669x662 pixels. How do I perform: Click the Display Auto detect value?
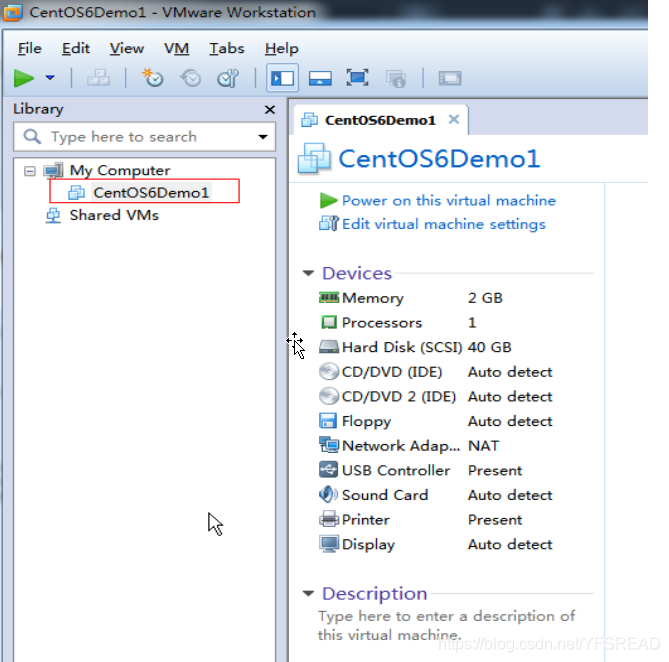(x=510, y=544)
